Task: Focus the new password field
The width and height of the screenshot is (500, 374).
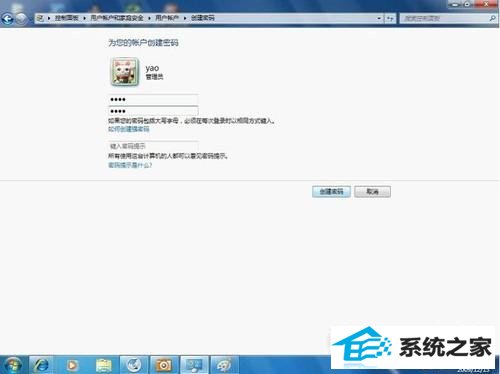Action: coord(153,99)
